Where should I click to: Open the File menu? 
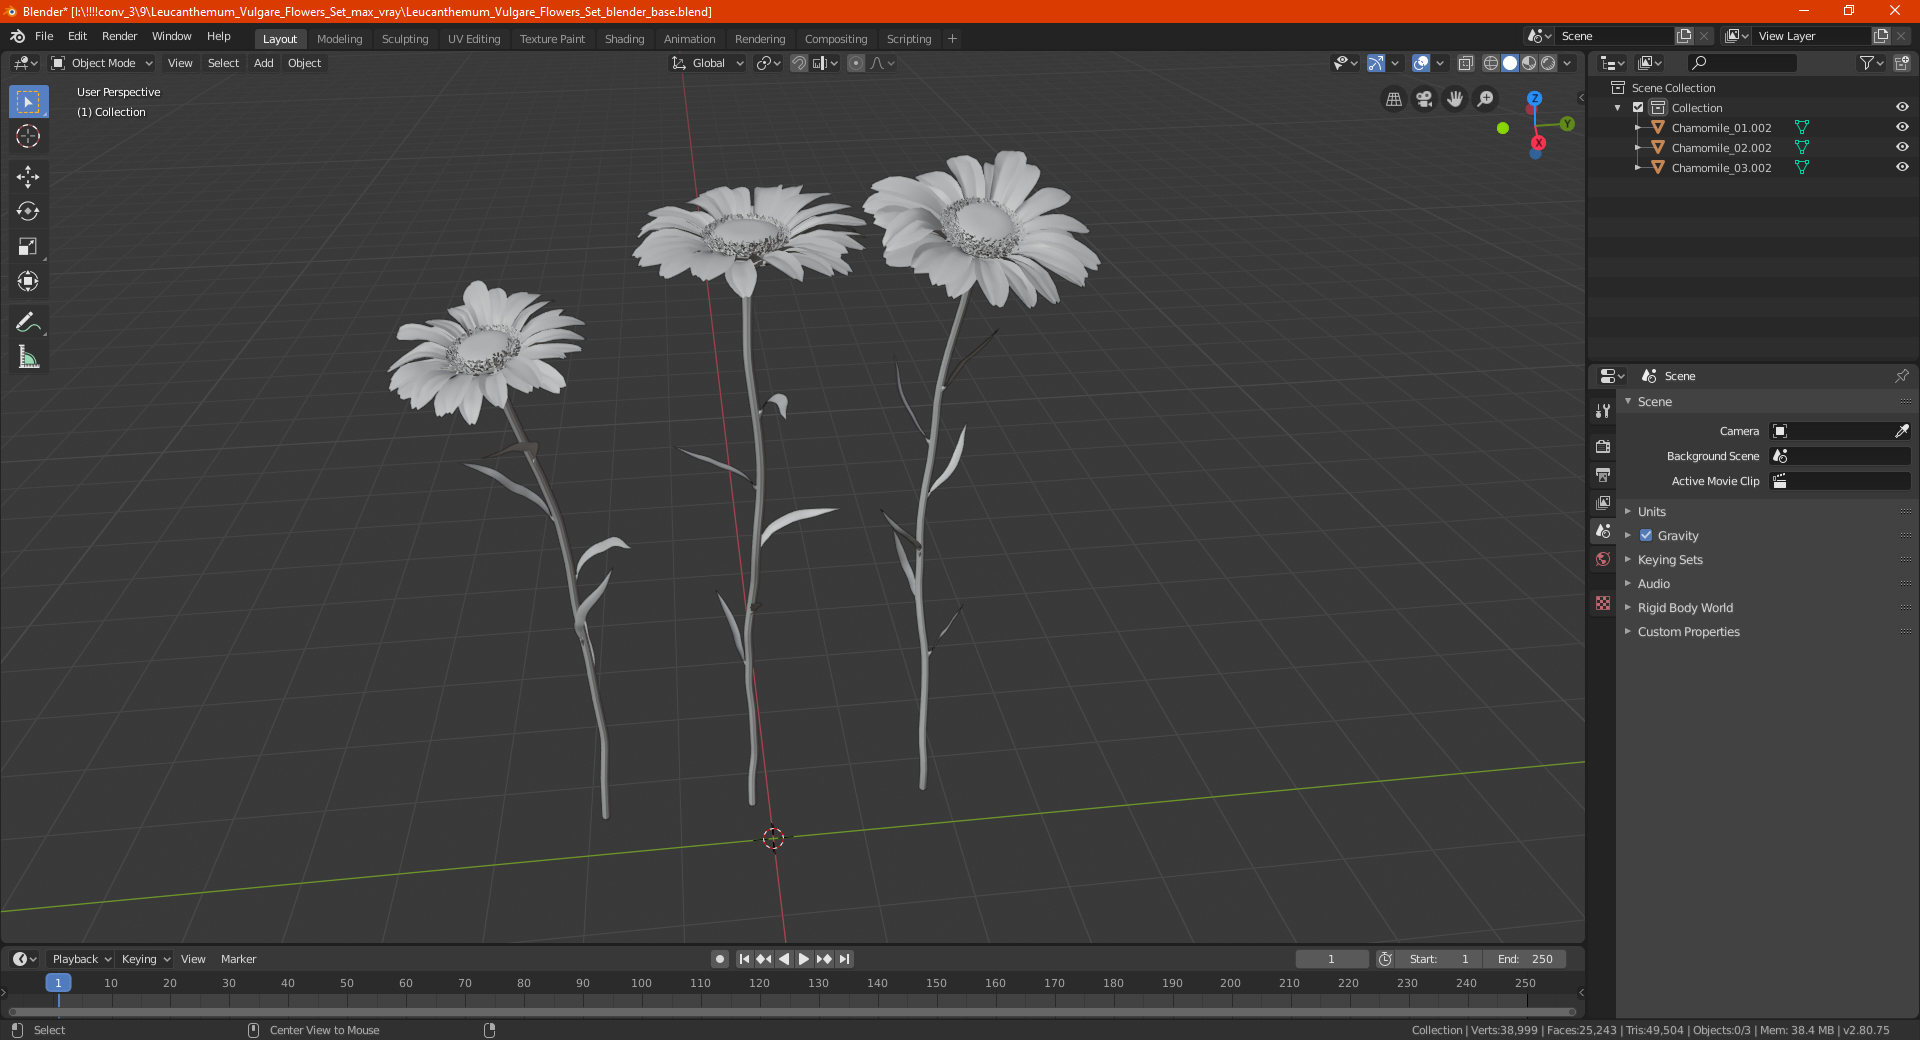pos(44,36)
